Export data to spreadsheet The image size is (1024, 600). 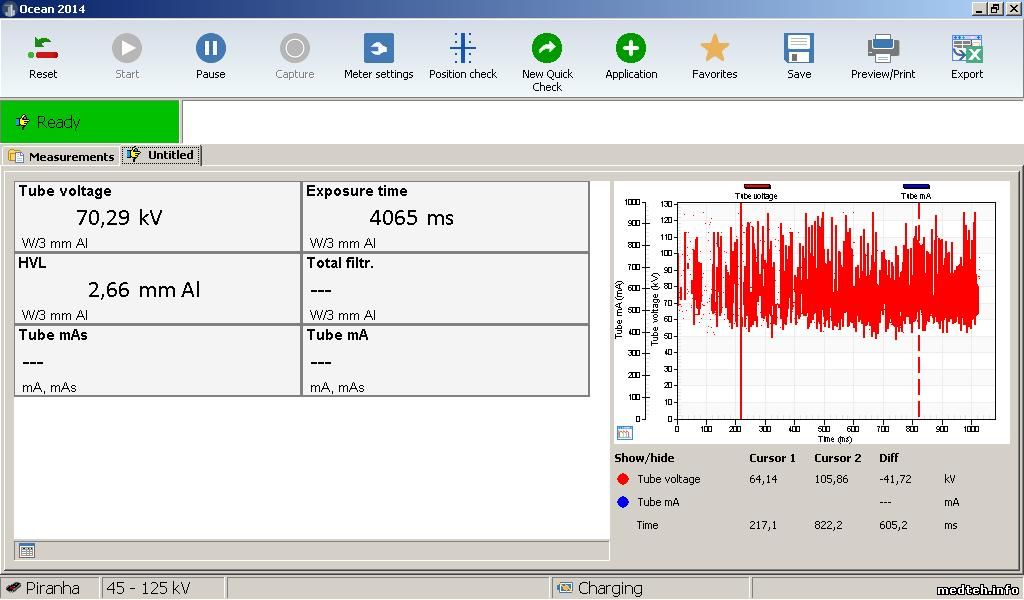(967, 49)
